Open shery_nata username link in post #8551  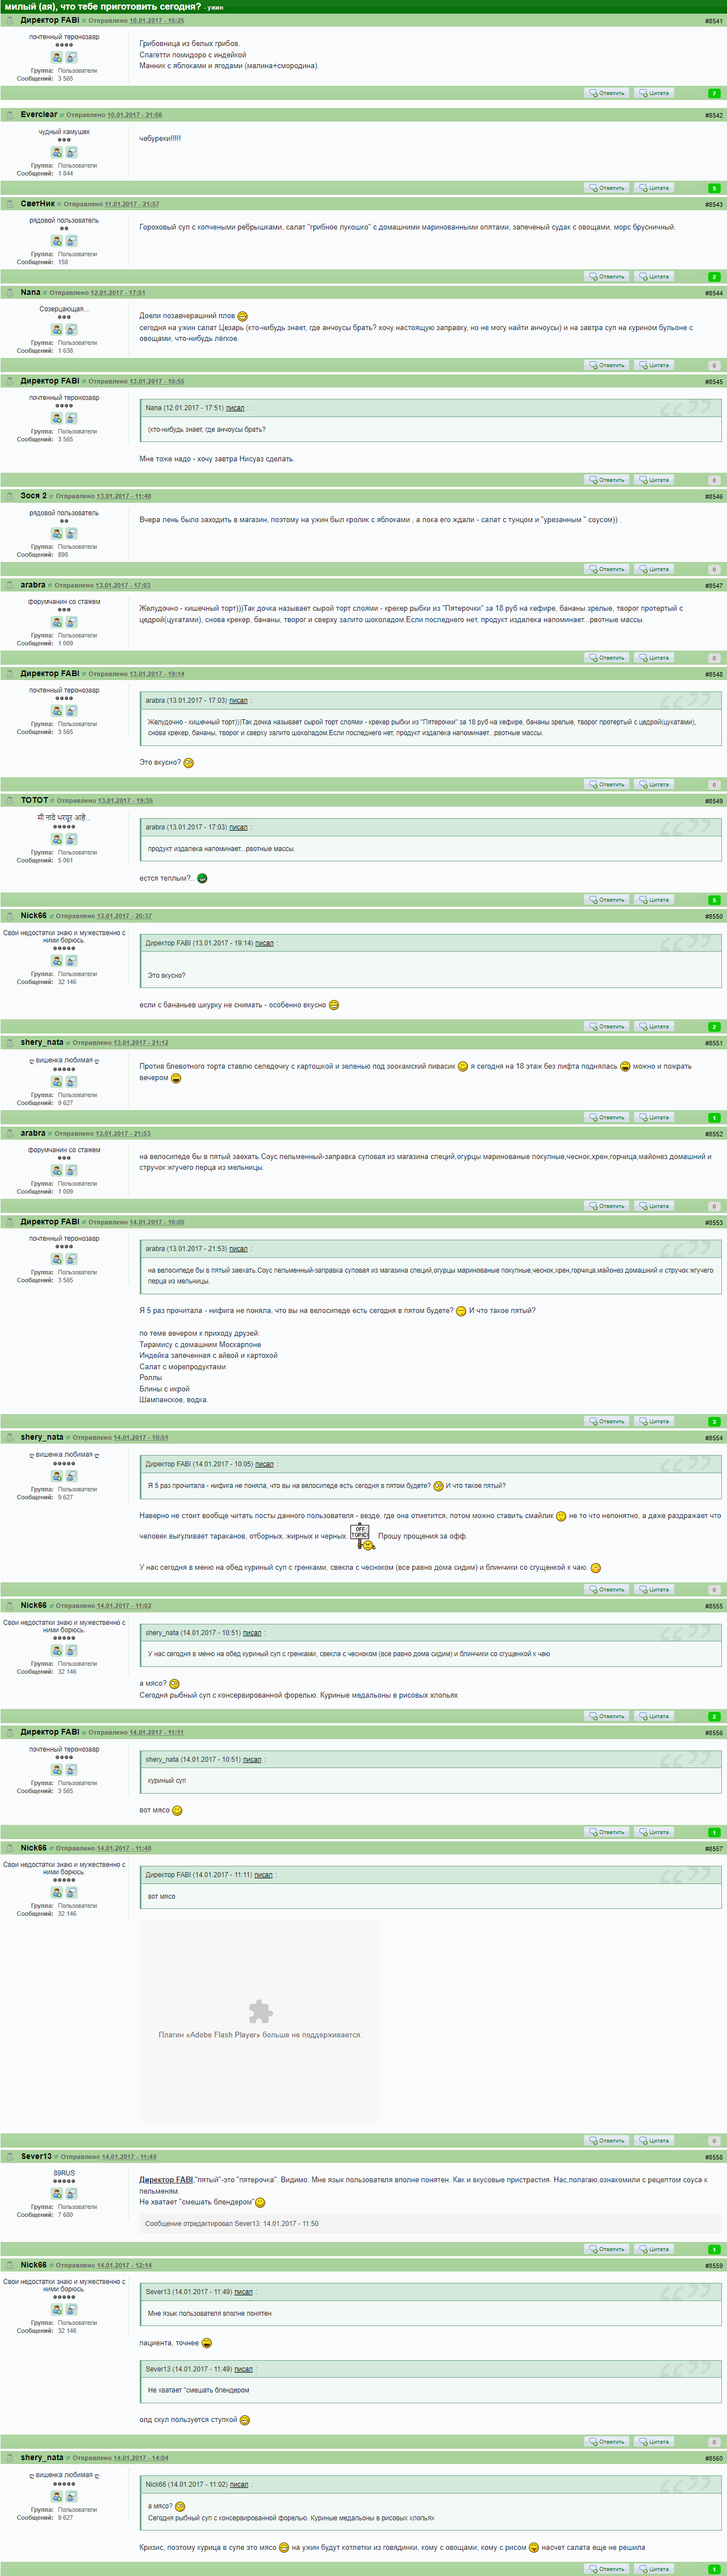click(42, 1042)
